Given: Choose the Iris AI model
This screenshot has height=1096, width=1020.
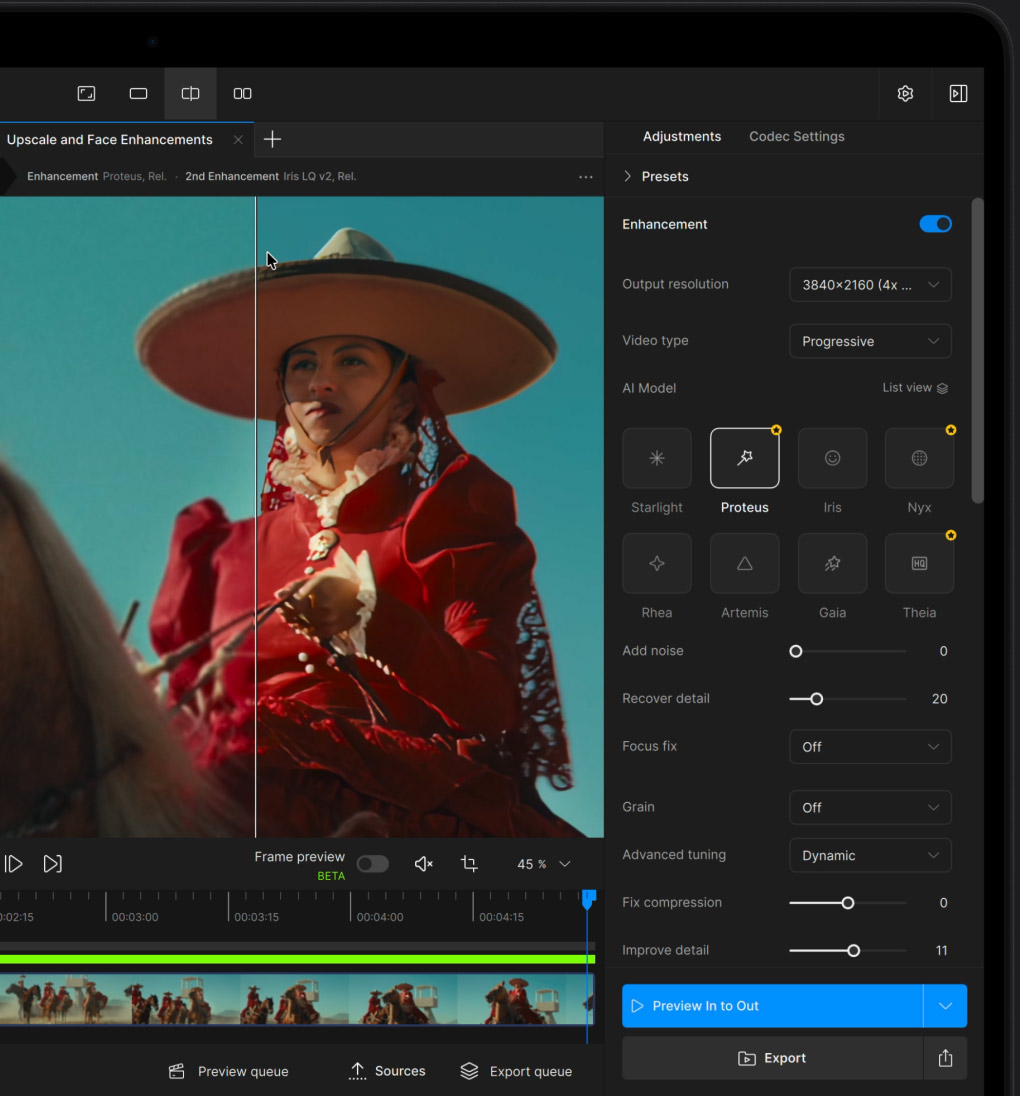Looking at the screenshot, I should coord(832,458).
